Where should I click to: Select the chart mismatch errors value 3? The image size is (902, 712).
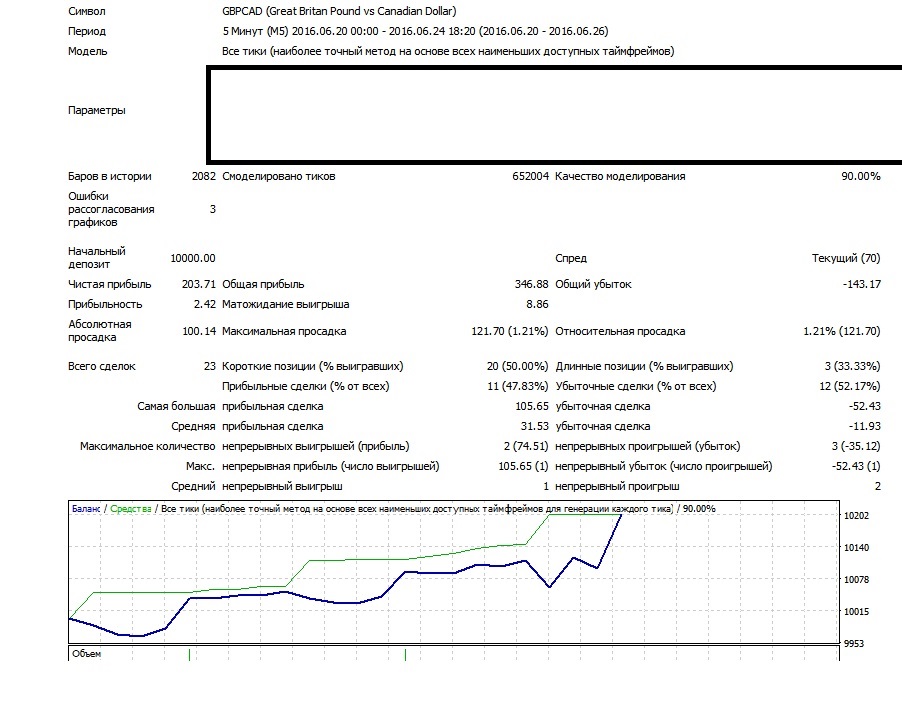[x=213, y=209]
